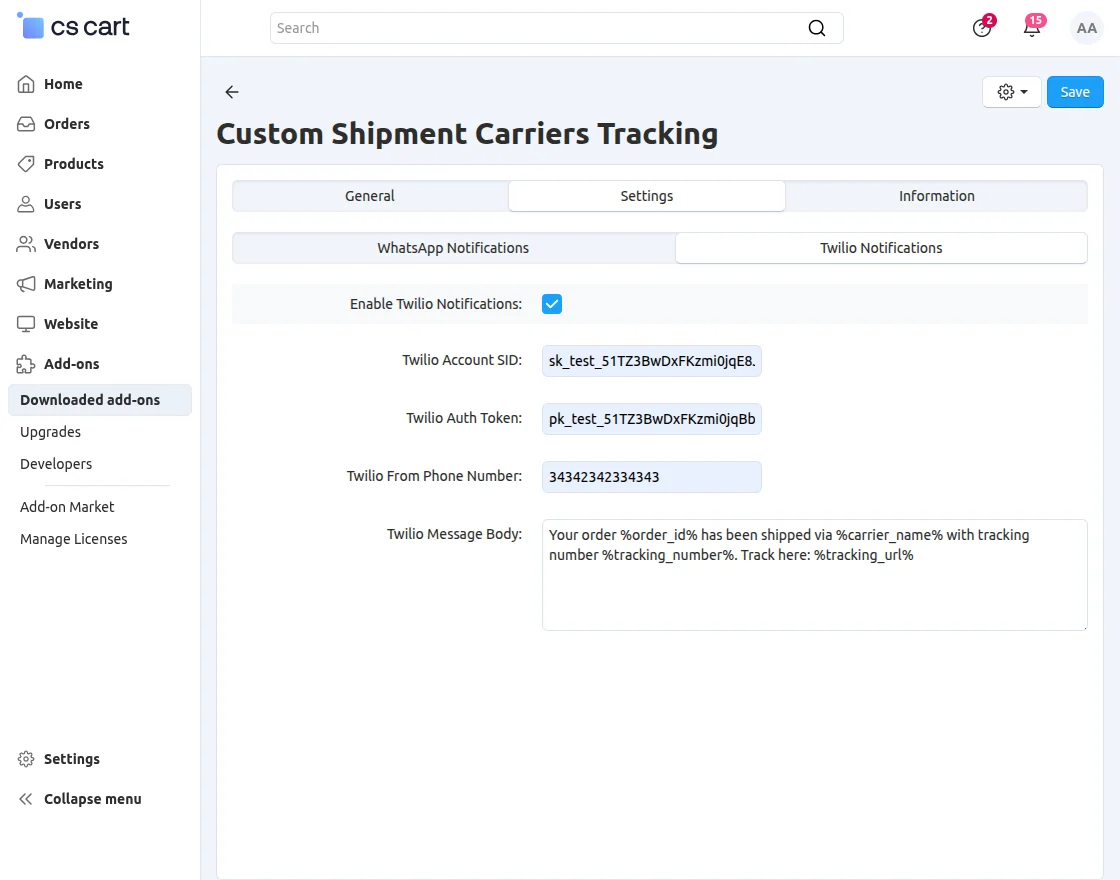Save the add-on settings
The height and width of the screenshot is (880, 1120).
coord(1074,92)
